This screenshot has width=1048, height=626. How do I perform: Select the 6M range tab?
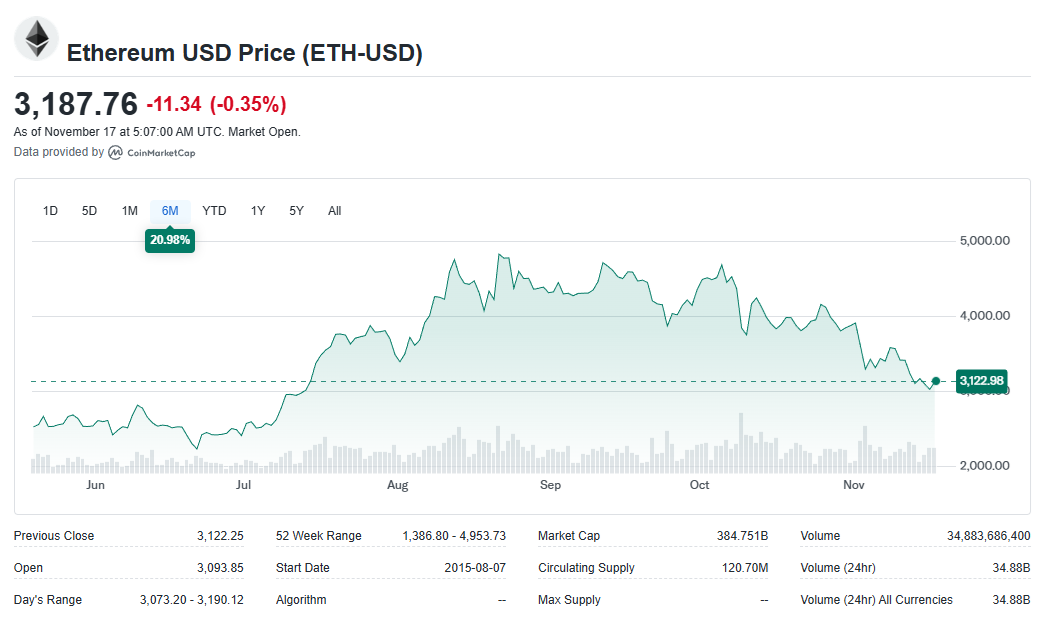pyautogui.click(x=170, y=211)
